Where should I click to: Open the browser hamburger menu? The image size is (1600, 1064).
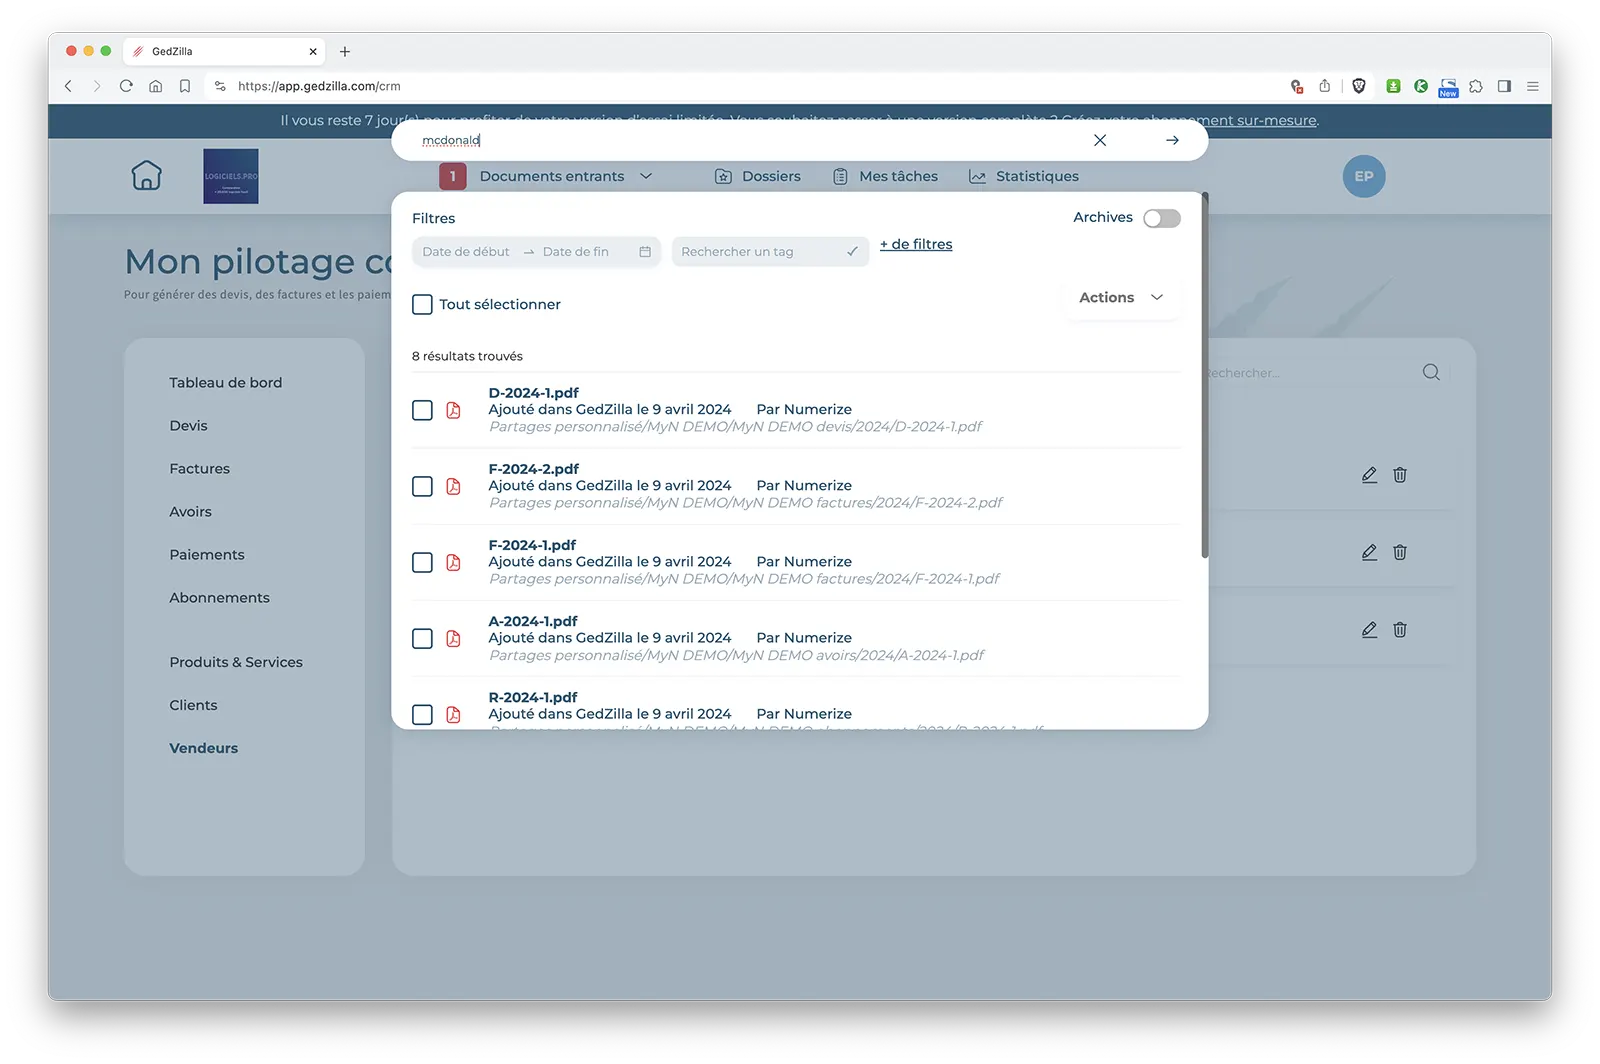pos(1533,86)
